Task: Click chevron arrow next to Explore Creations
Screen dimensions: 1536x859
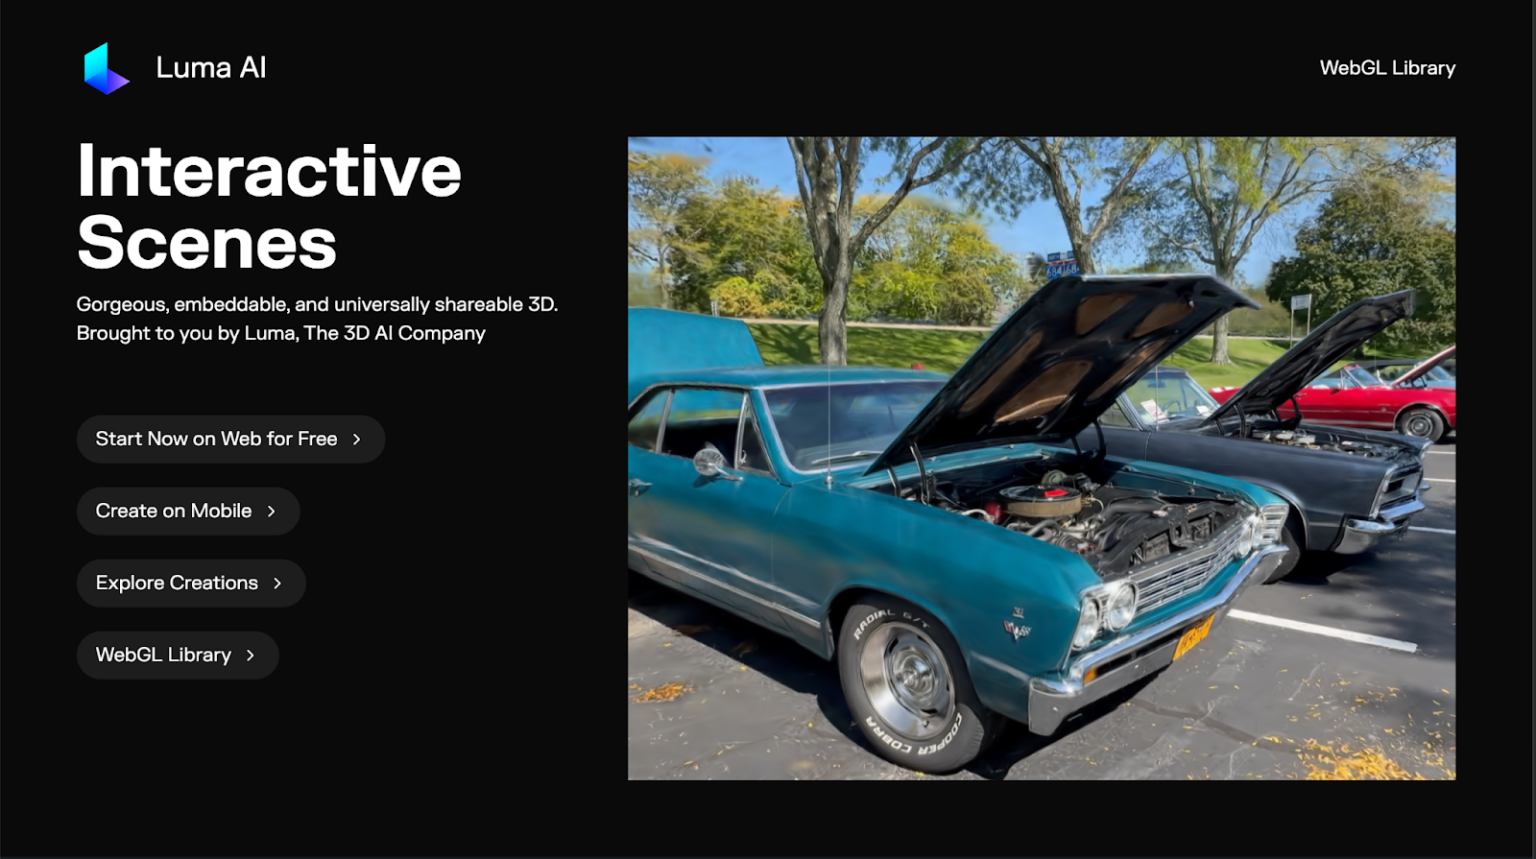Action: click(x=277, y=583)
